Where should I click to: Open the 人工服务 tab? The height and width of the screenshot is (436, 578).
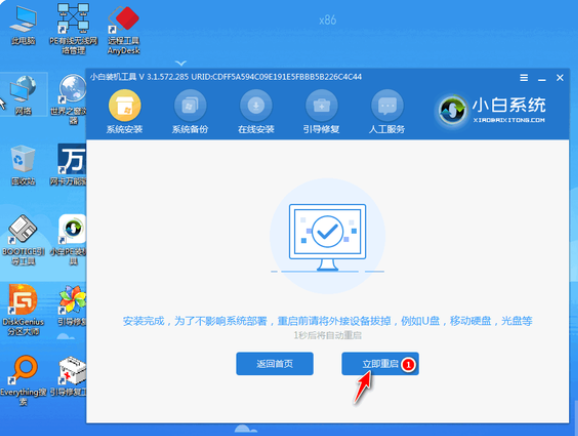click(x=387, y=112)
